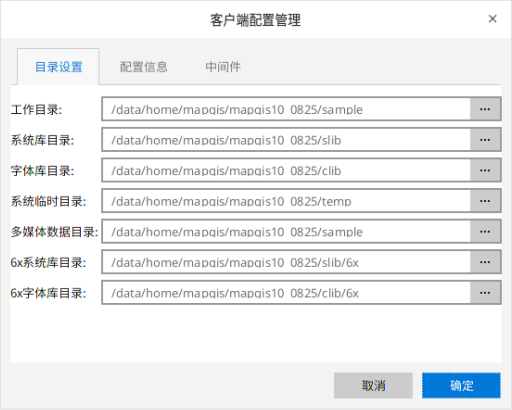Select the 目录设置 tab
512x410 pixels.
58,67
